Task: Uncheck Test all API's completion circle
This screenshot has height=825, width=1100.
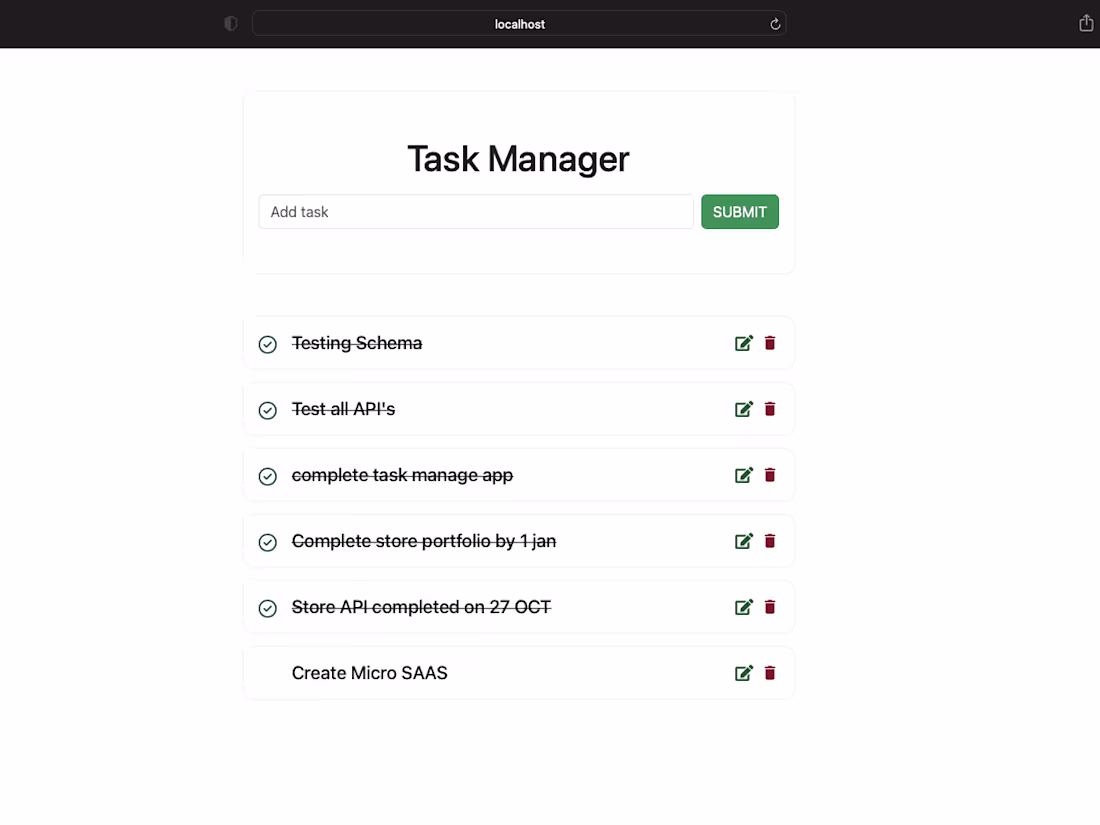Action: (267, 410)
